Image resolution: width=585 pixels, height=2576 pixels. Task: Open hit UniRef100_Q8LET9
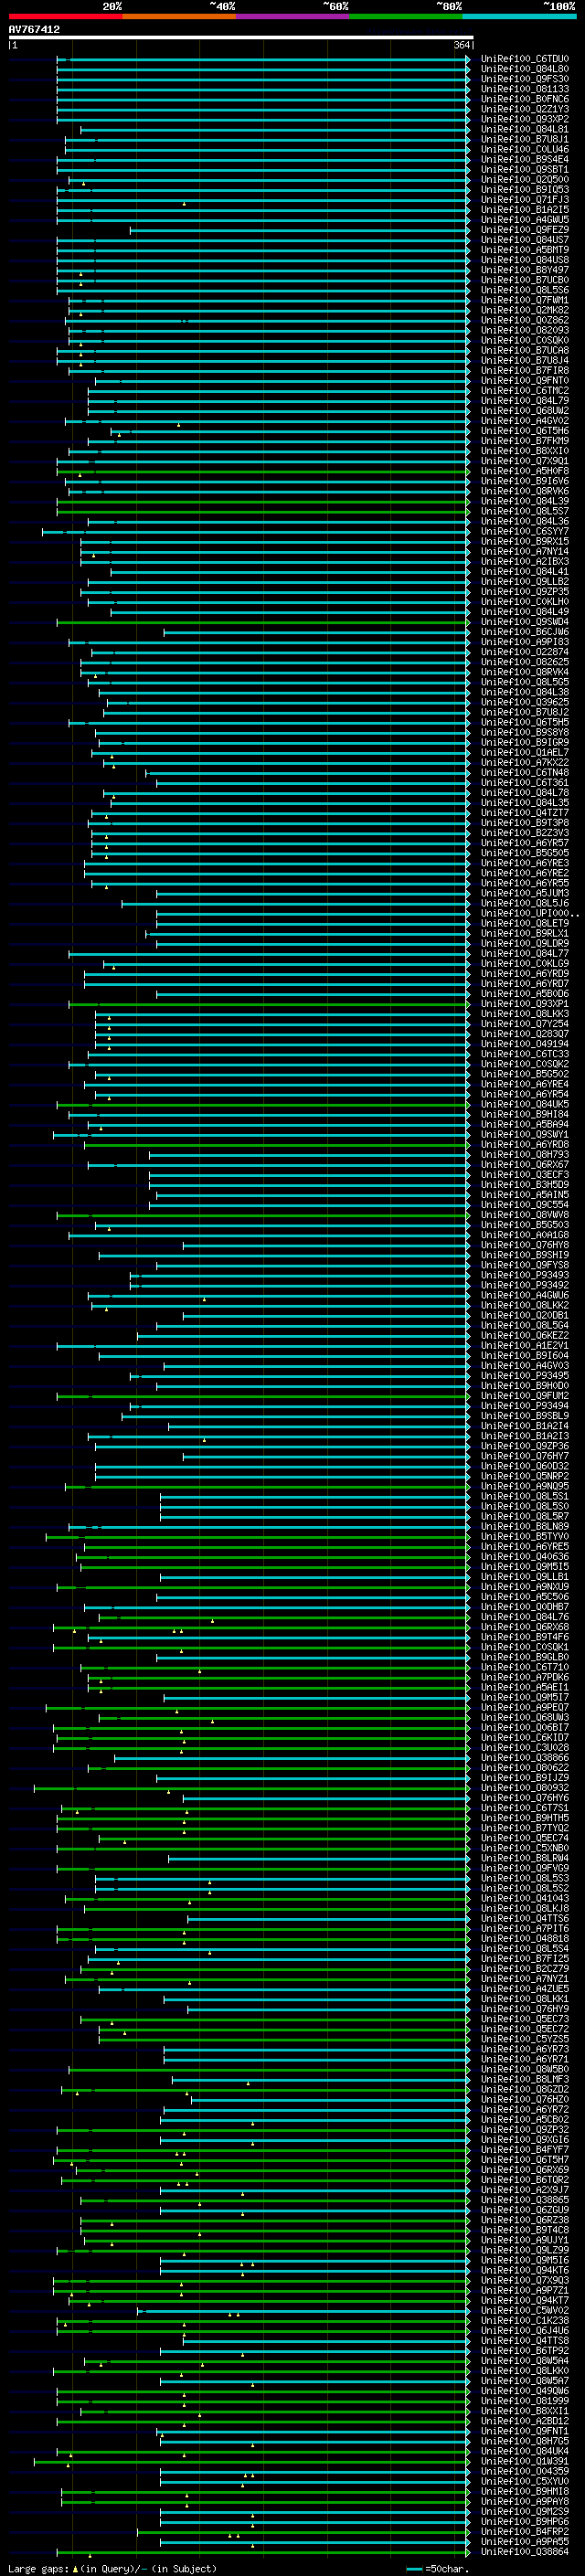click(x=525, y=924)
